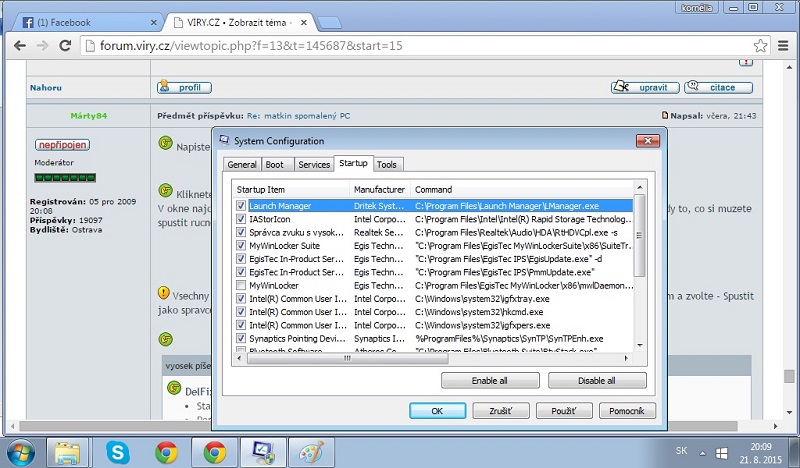Follow the Nahoru link
The width and height of the screenshot is (800, 468).
tap(44, 88)
